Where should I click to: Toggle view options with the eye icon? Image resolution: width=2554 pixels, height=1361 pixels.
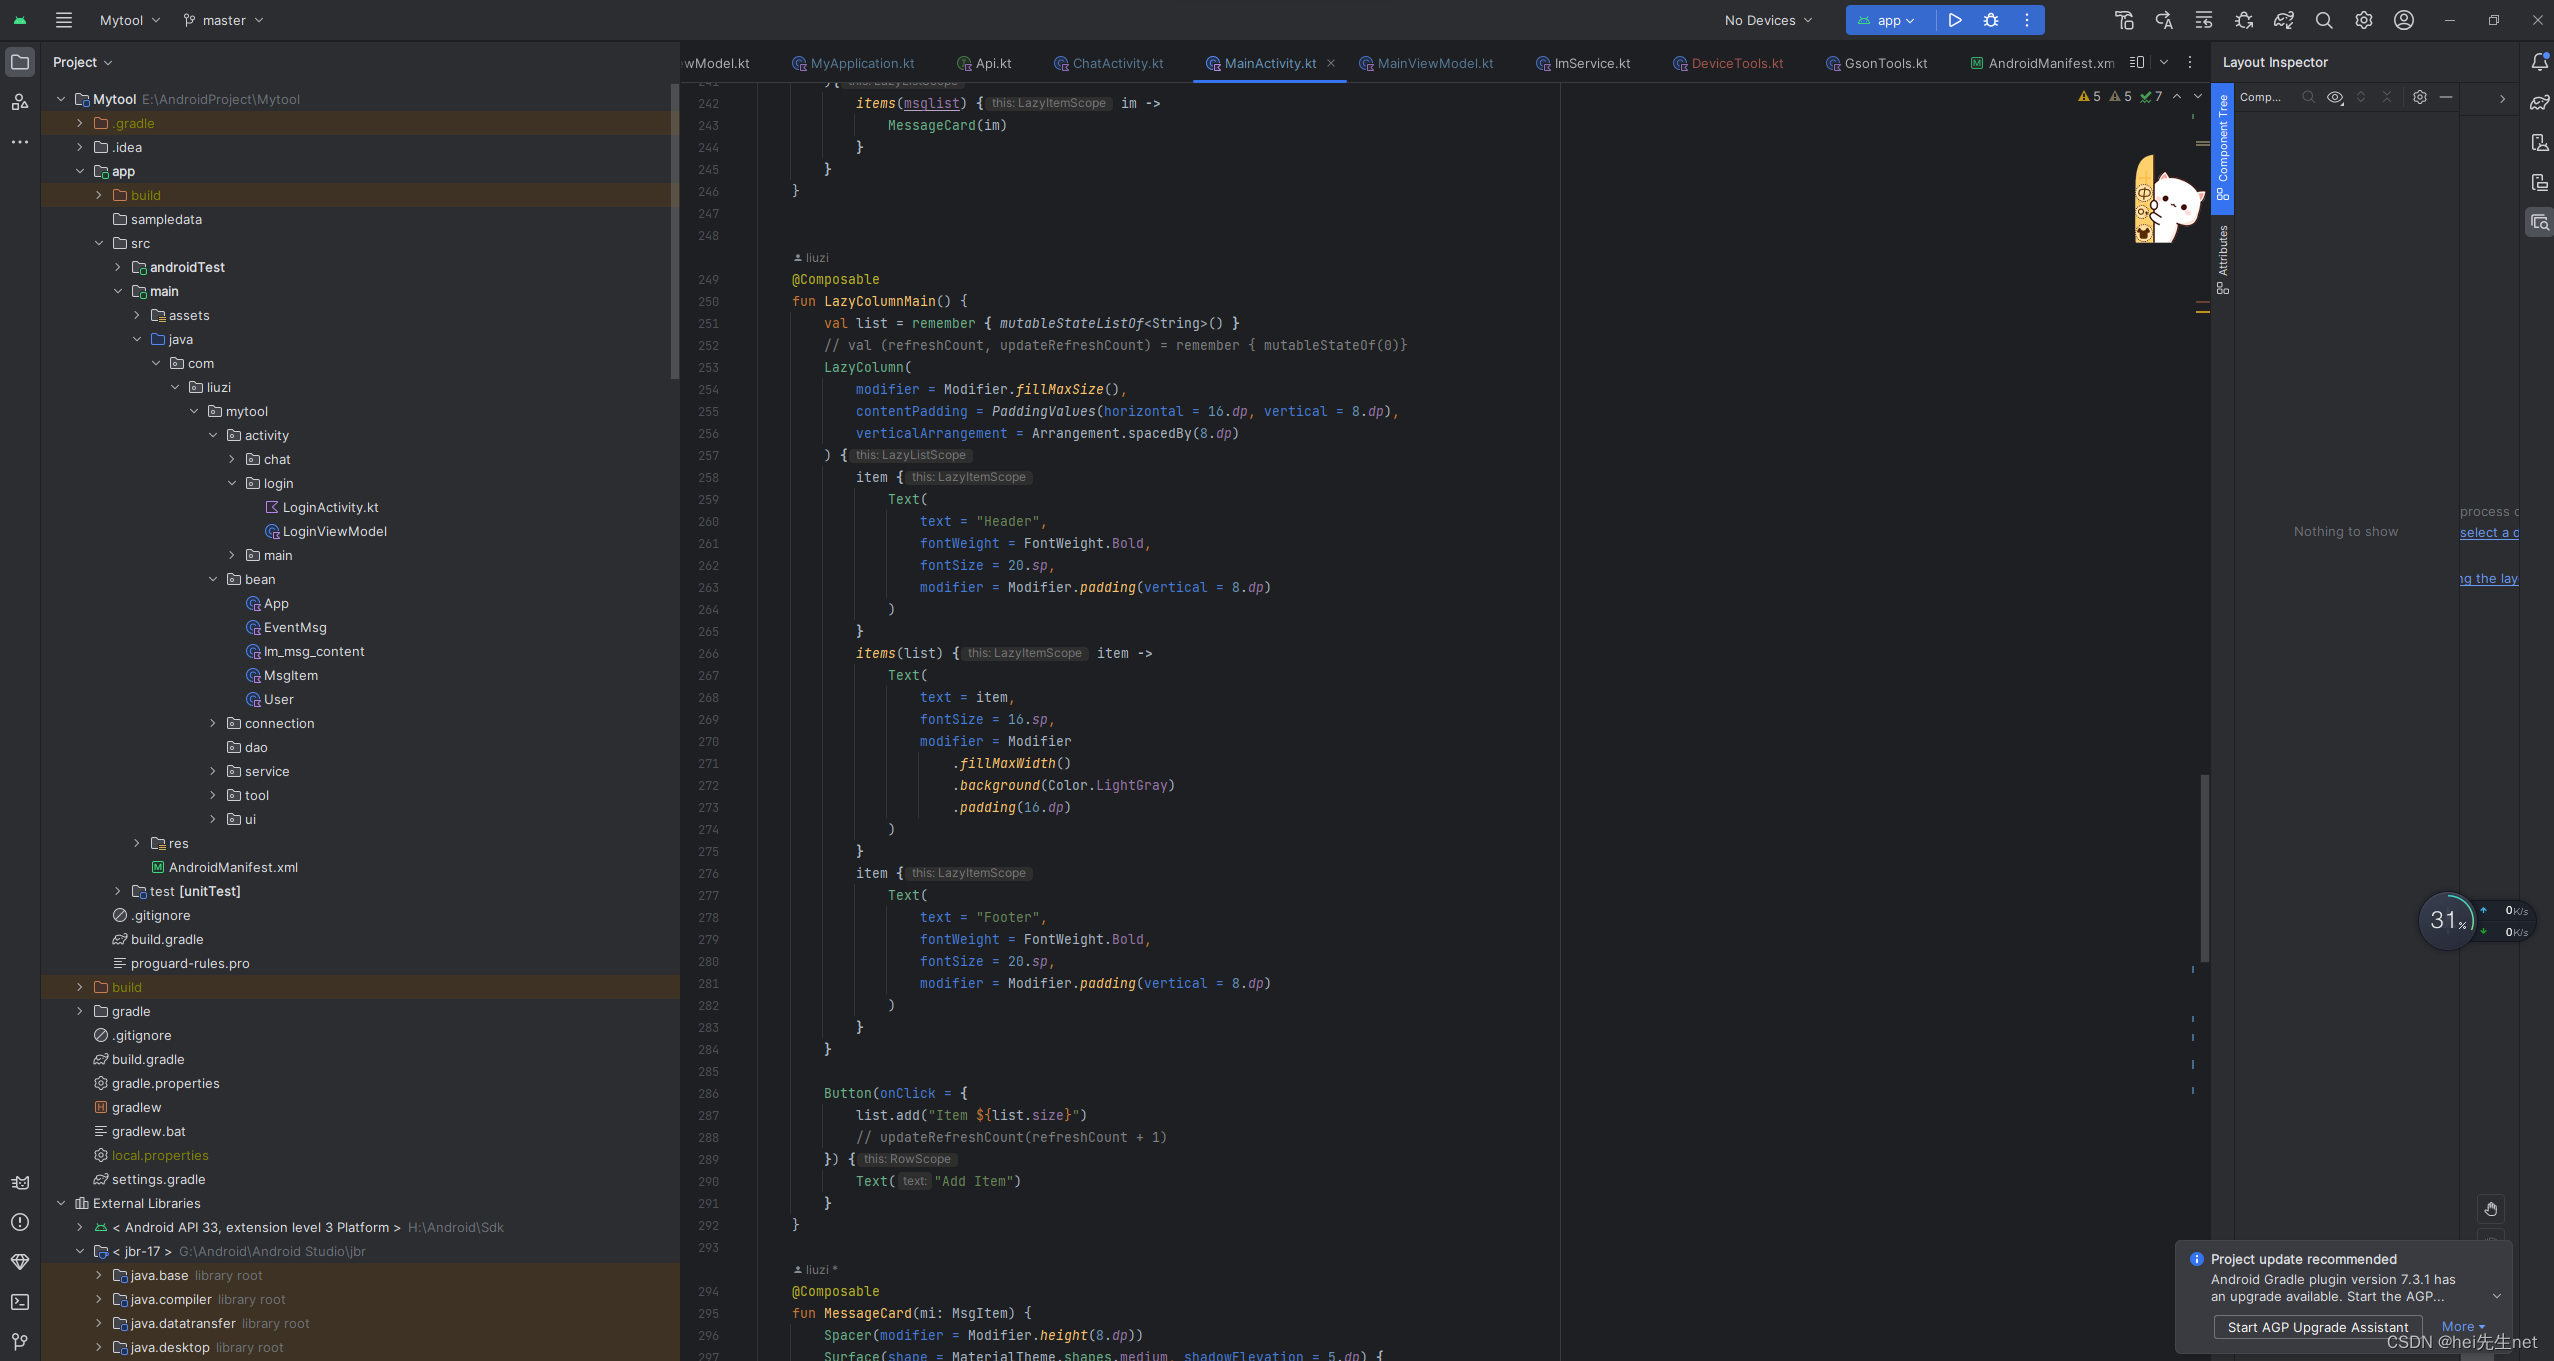[x=2336, y=97]
